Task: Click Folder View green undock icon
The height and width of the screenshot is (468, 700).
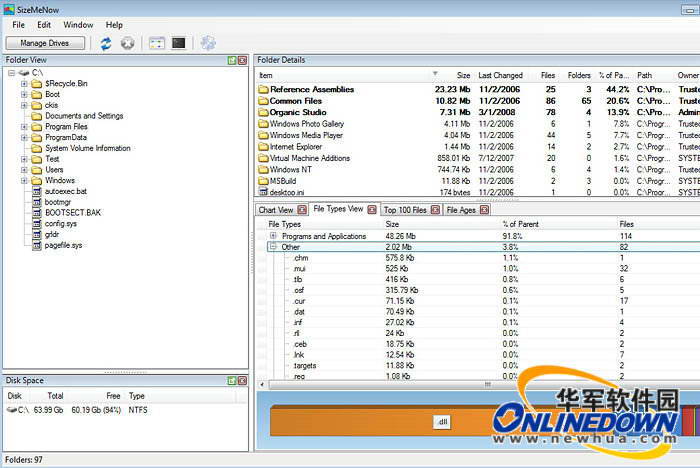Action: 232,60
